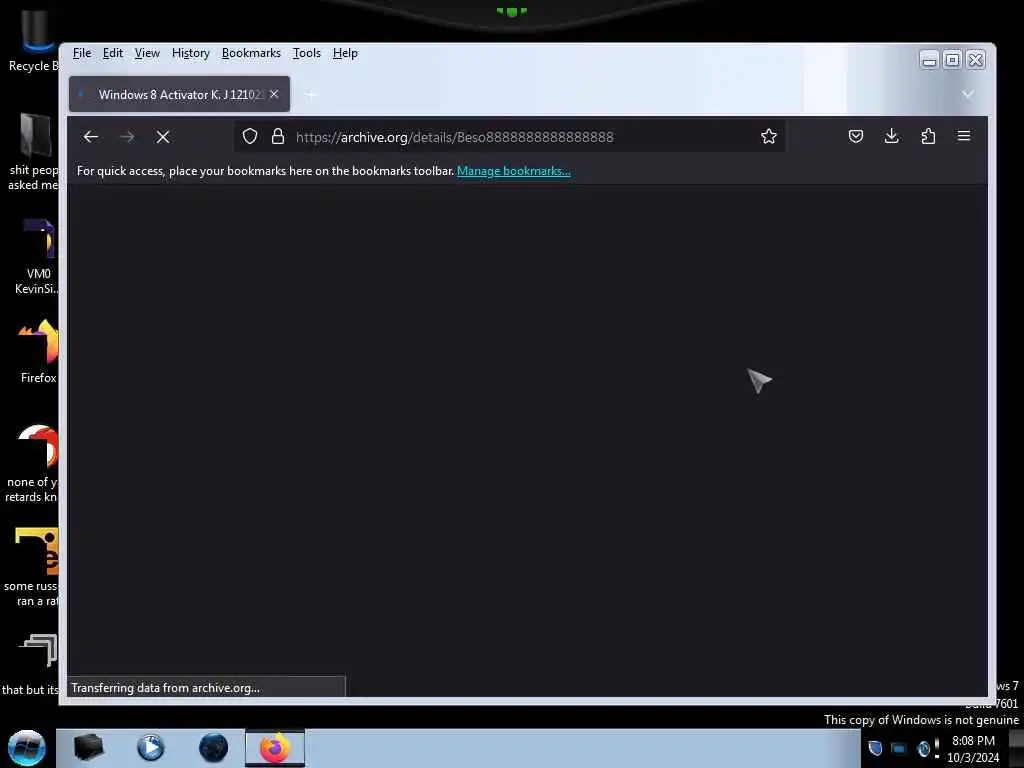Open the black folder taskbar icon
This screenshot has height=768, width=1024.
[x=88, y=748]
